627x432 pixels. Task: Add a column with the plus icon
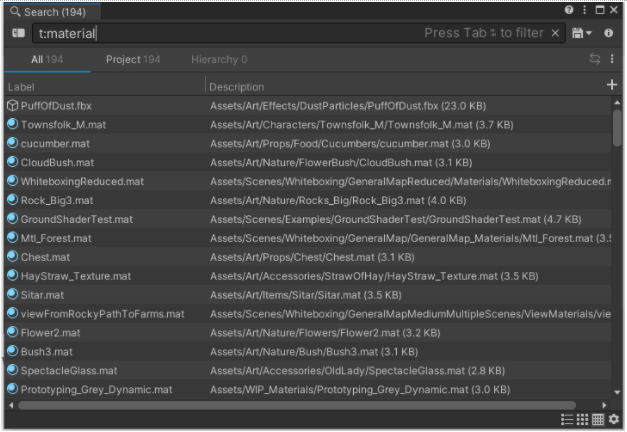[611, 85]
